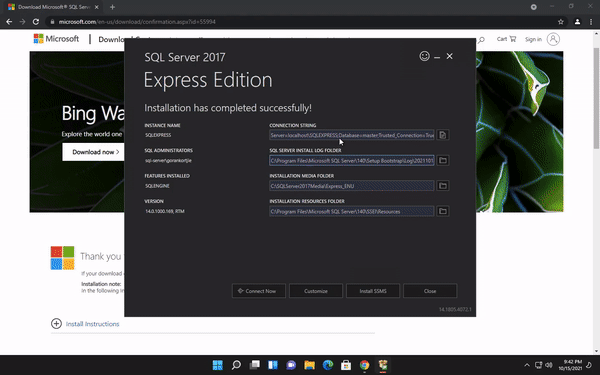Close the installer with the X icon

450,56
